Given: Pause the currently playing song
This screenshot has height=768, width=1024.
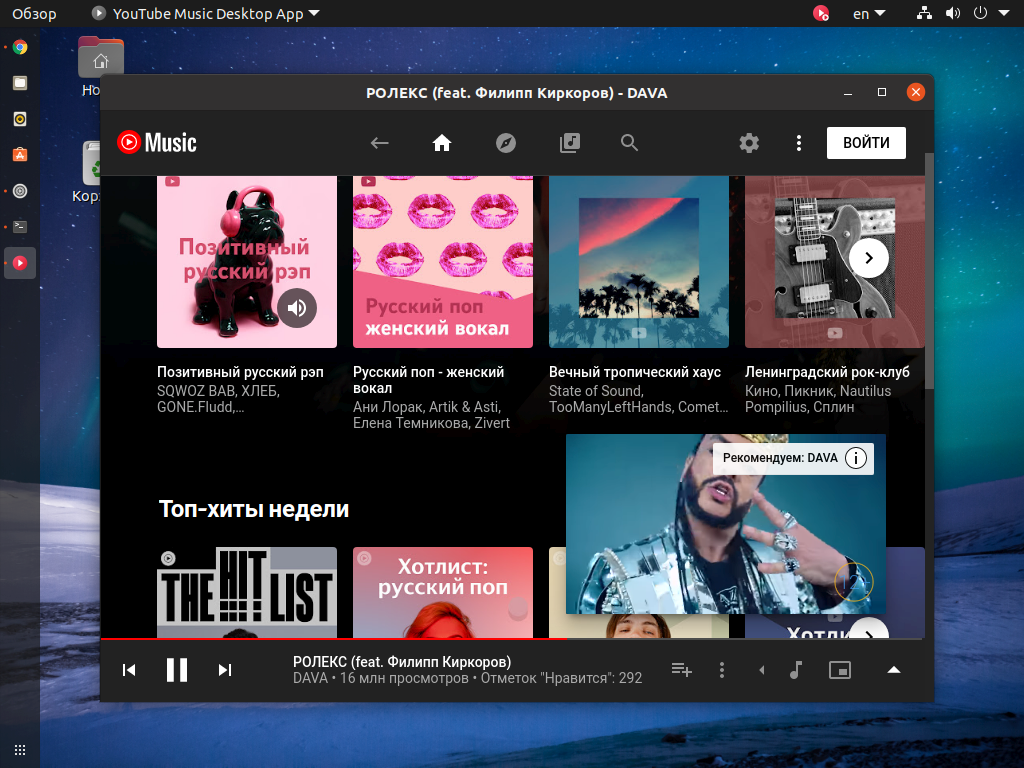Looking at the screenshot, I should pos(177,670).
